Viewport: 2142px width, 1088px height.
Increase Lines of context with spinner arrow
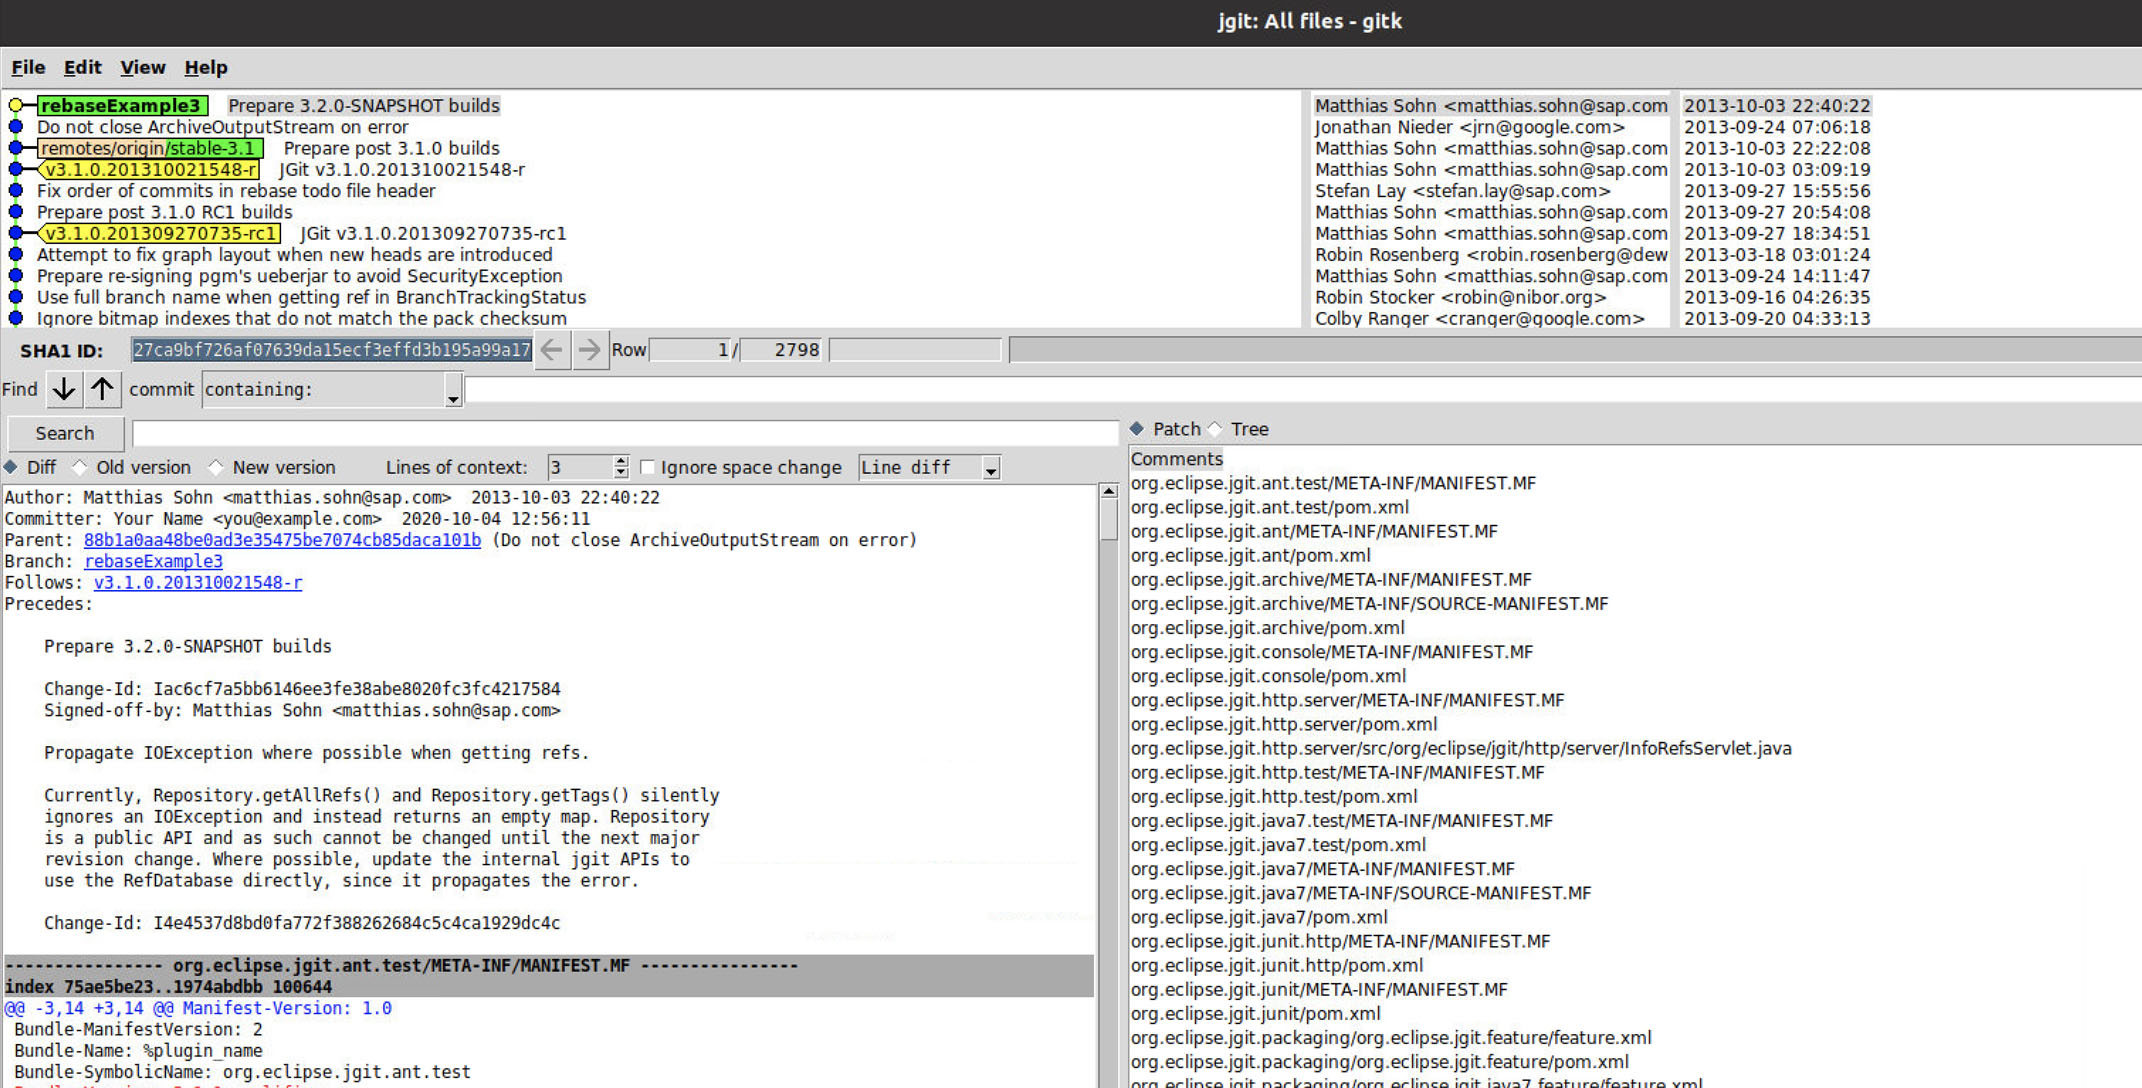(620, 462)
